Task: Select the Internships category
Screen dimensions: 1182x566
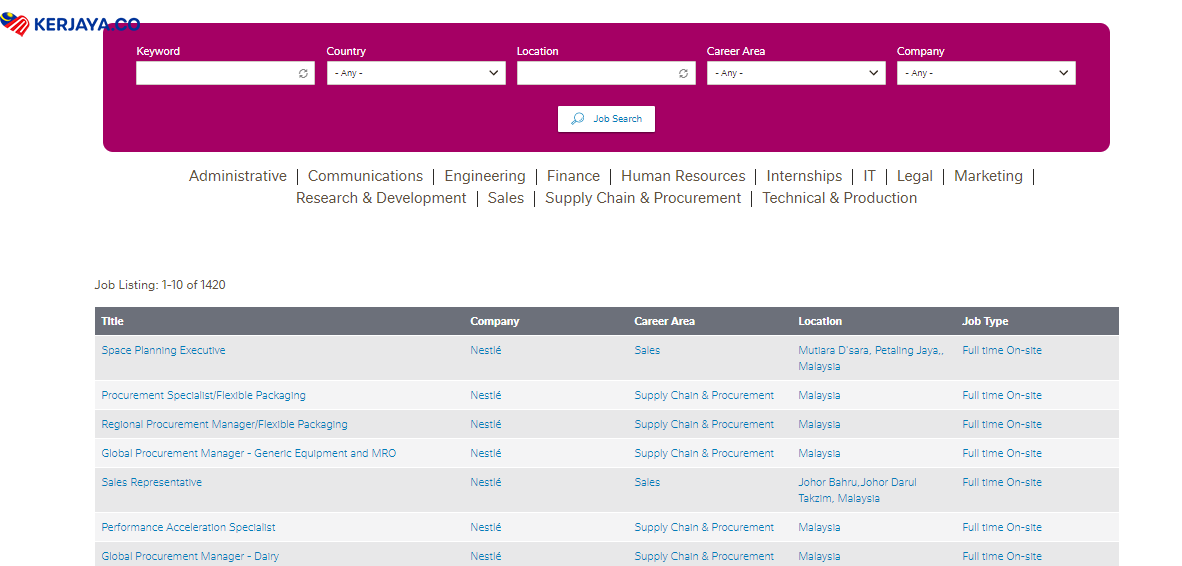Action: [x=804, y=176]
